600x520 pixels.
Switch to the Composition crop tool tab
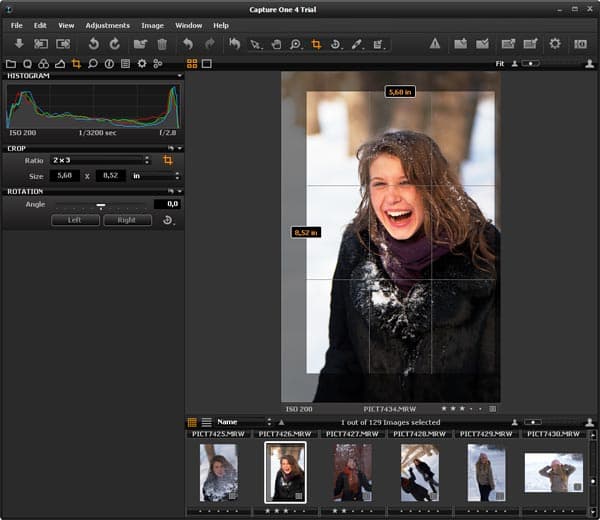coord(76,64)
